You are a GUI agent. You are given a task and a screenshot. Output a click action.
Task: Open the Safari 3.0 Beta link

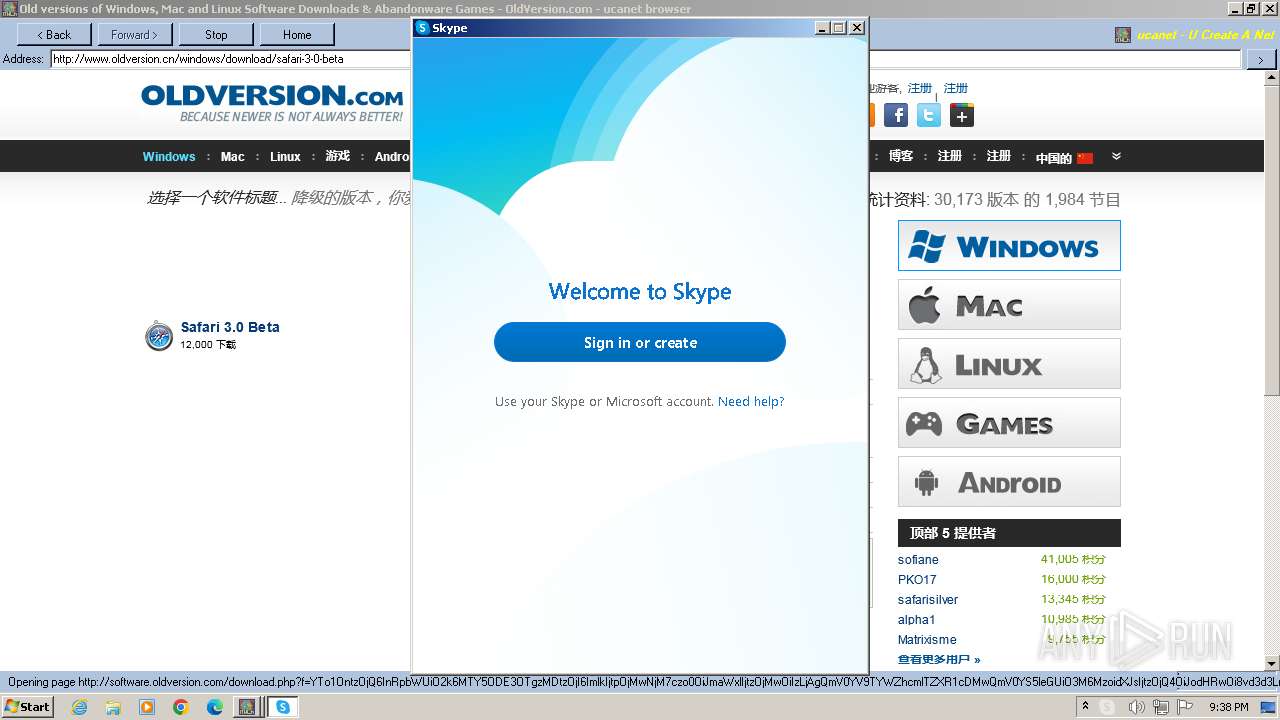pyautogui.click(x=230, y=327)
